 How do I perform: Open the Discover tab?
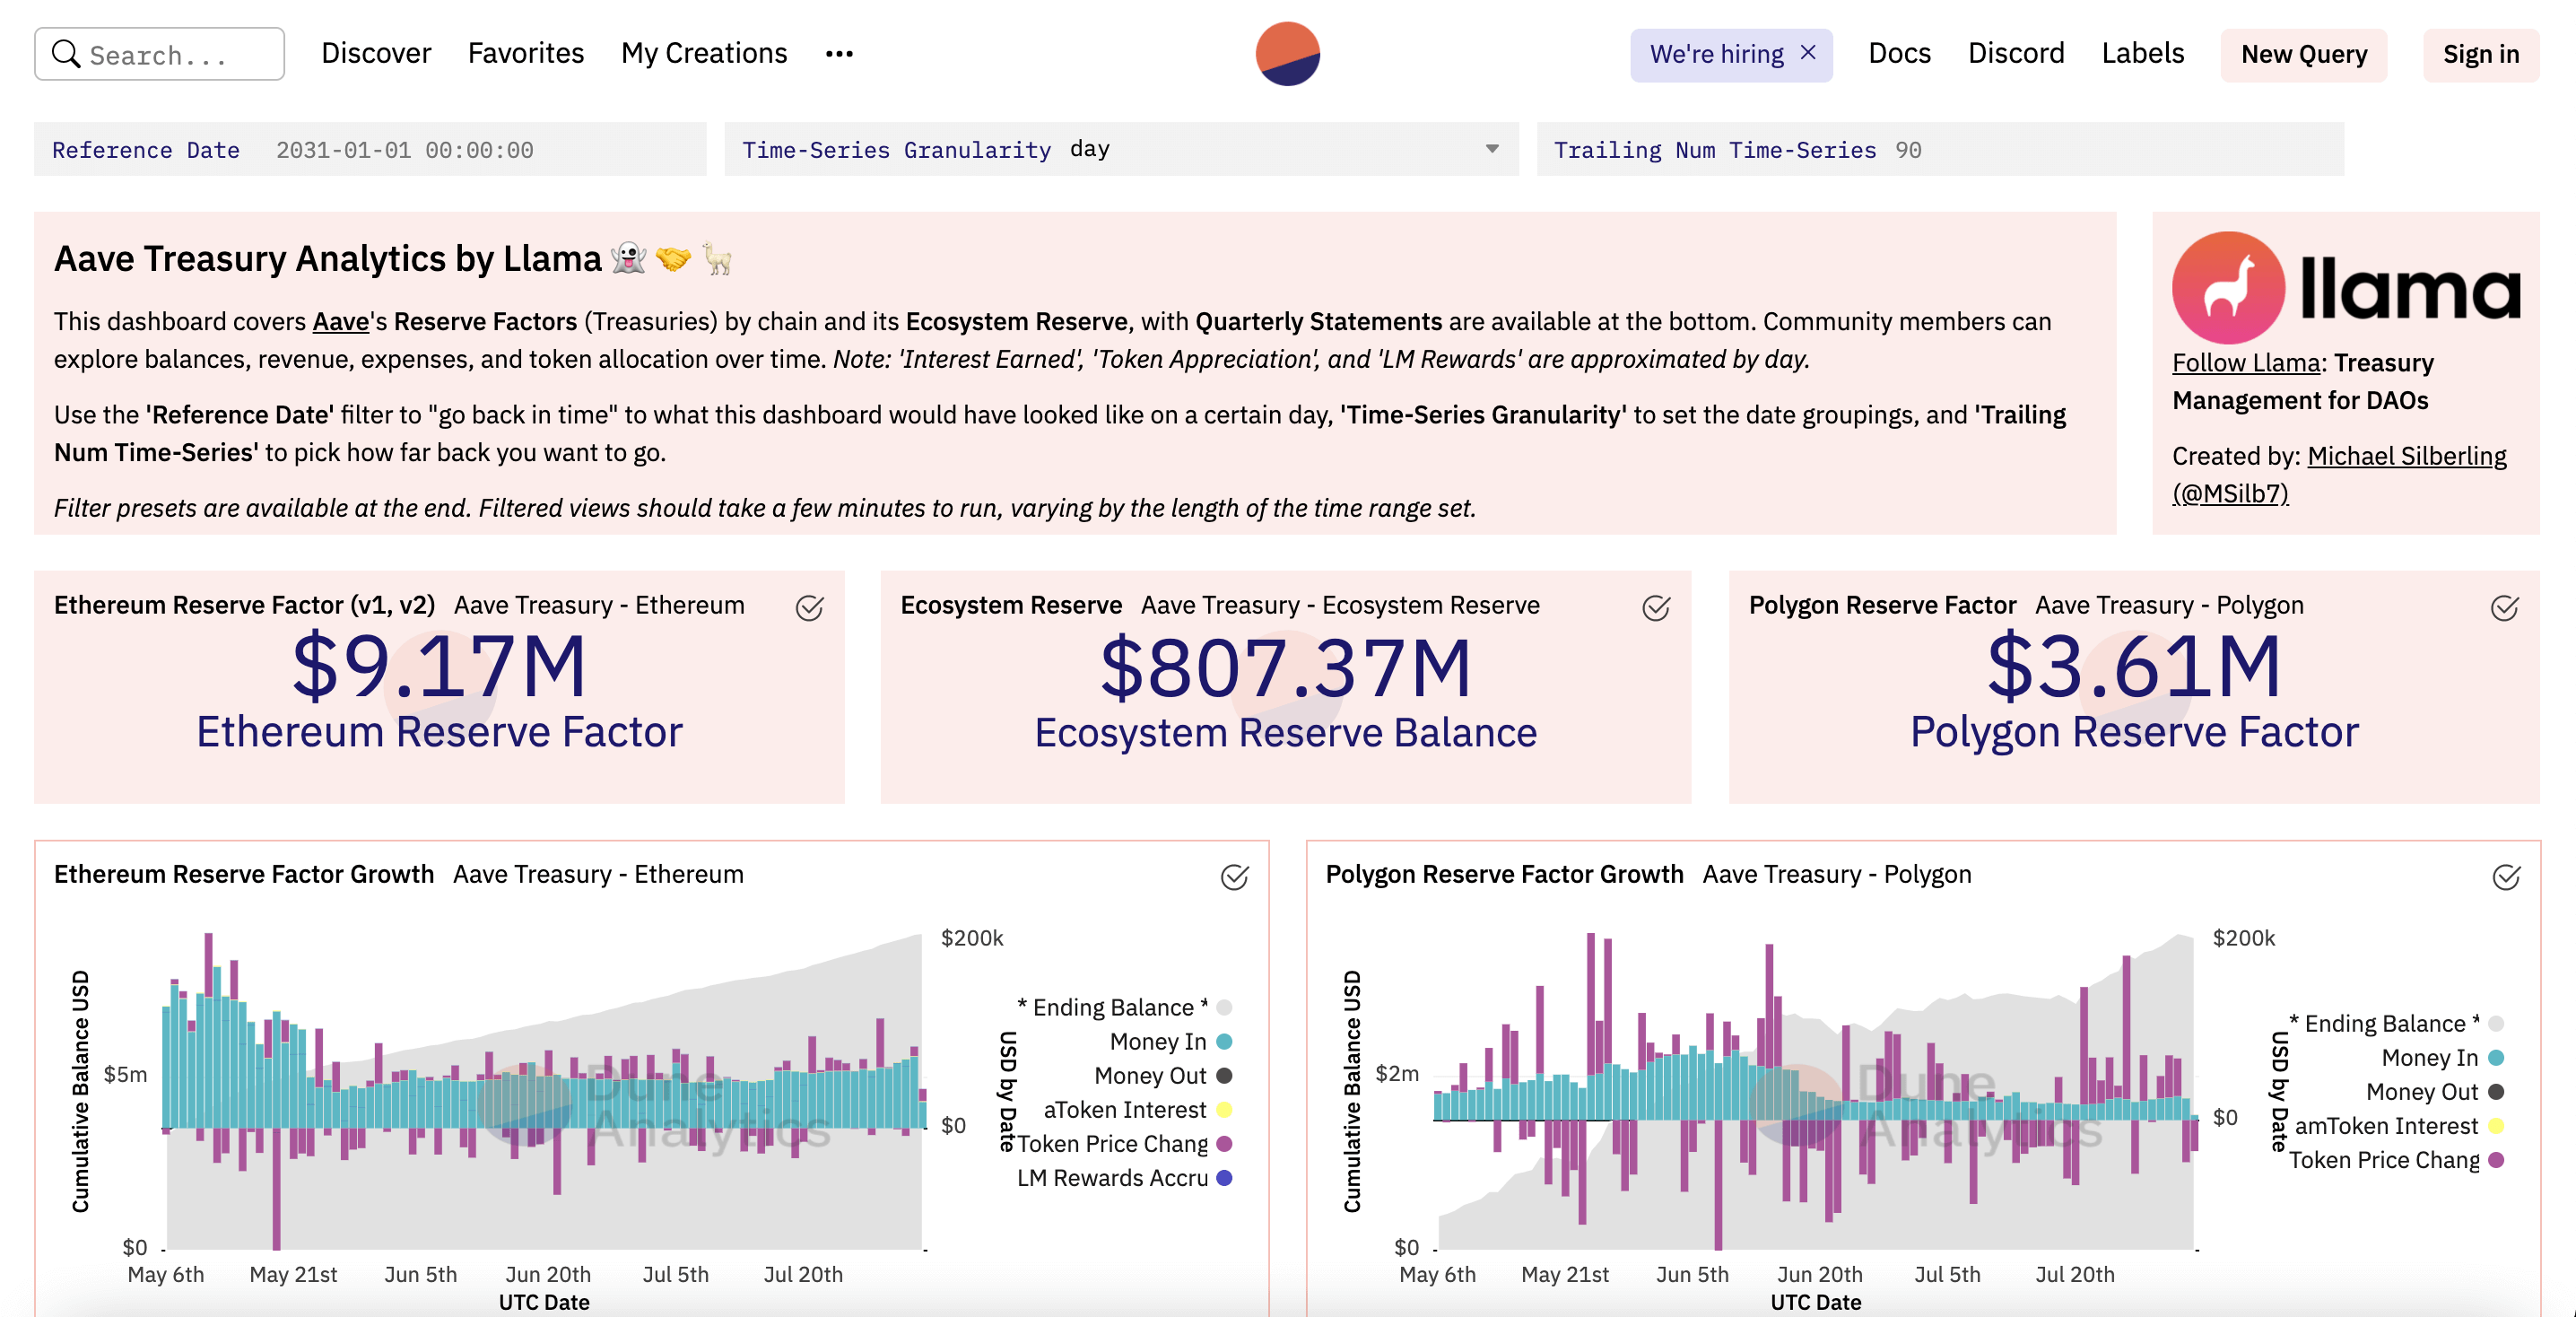click(376, 54)
